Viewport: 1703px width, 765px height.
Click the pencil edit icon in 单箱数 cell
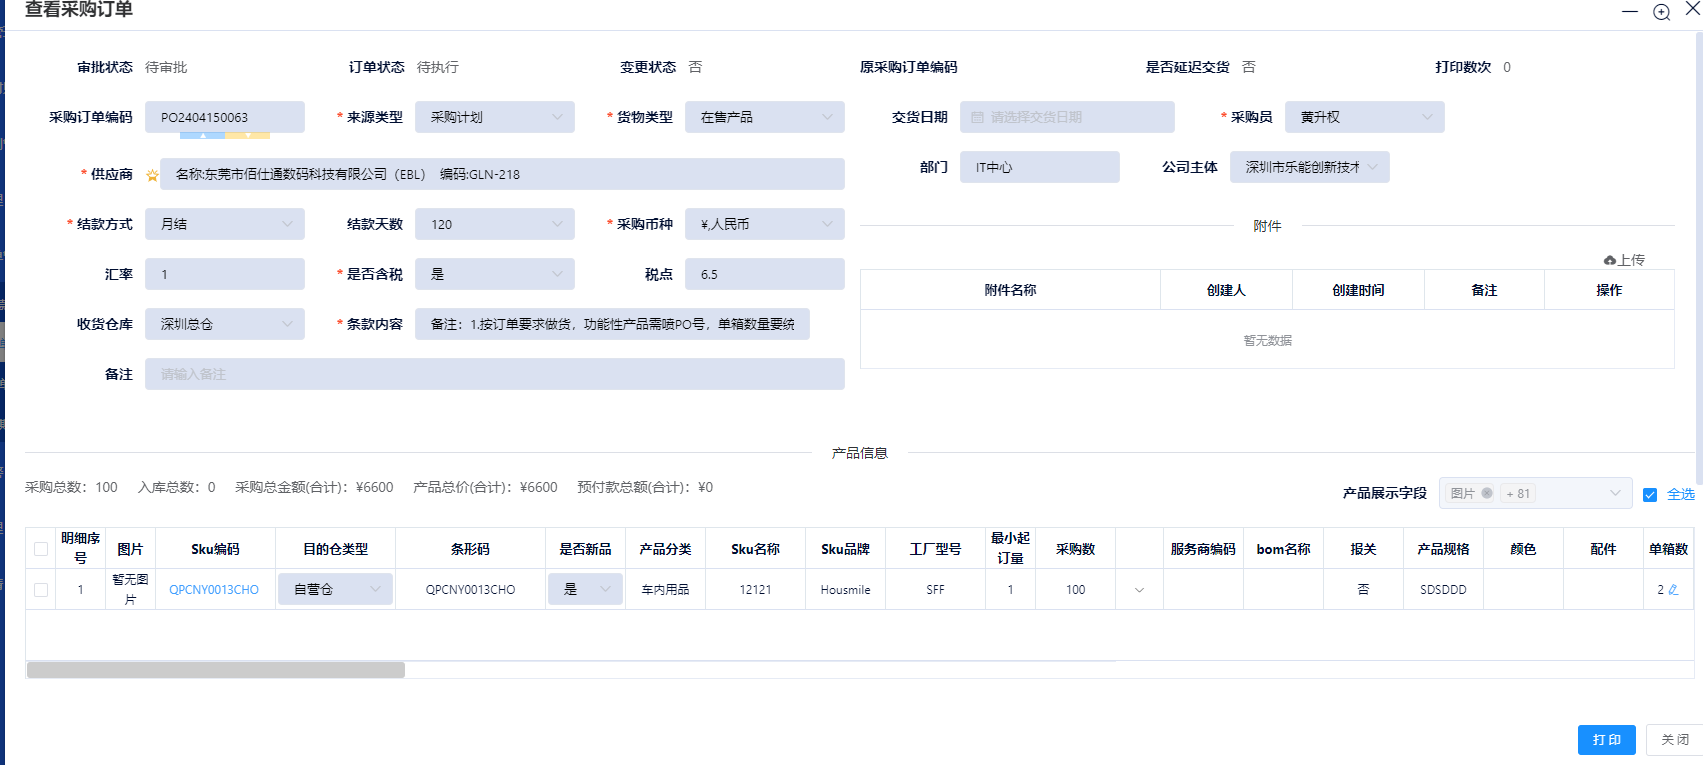1674,590
